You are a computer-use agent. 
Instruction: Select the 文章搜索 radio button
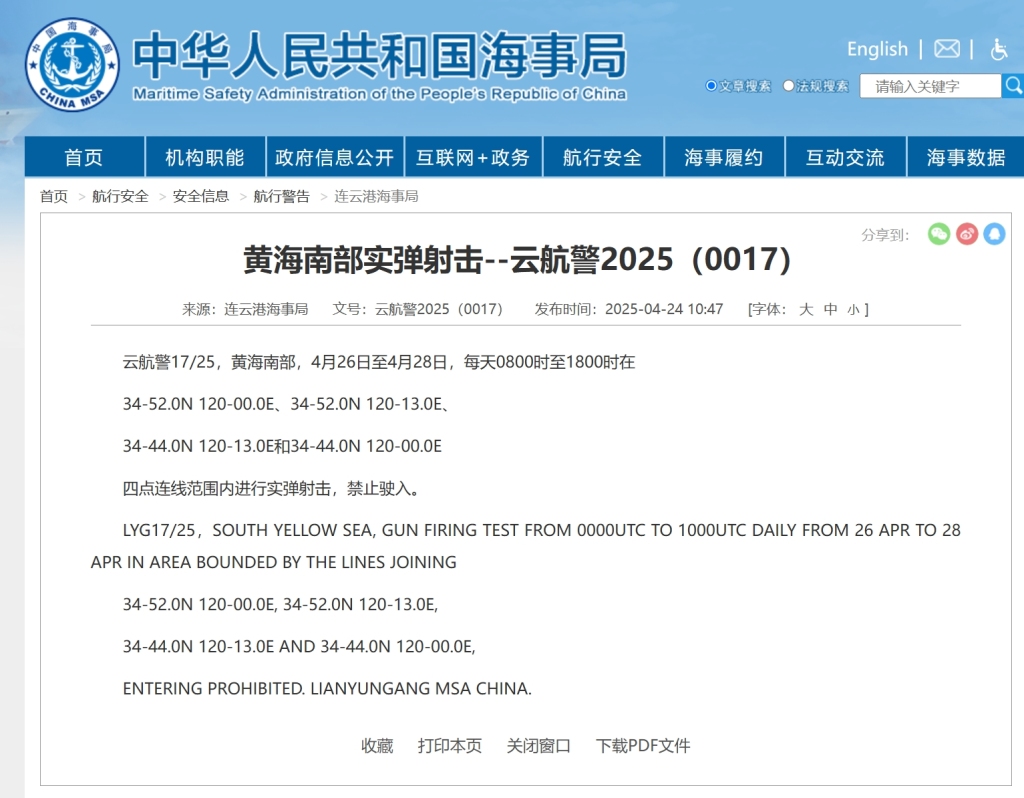tap(711, 86)
